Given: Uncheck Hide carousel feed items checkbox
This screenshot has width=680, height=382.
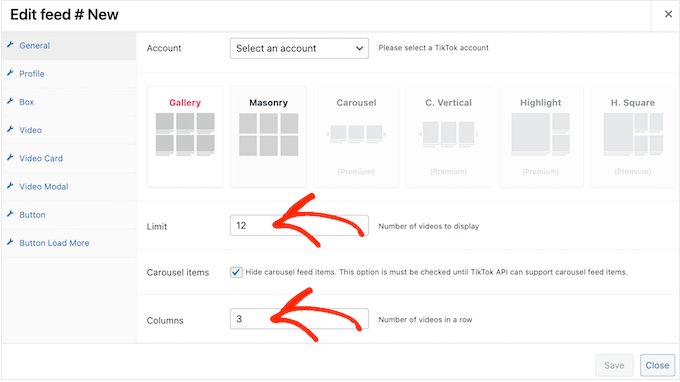Looking at the screenshot, I should click(236, 272).
